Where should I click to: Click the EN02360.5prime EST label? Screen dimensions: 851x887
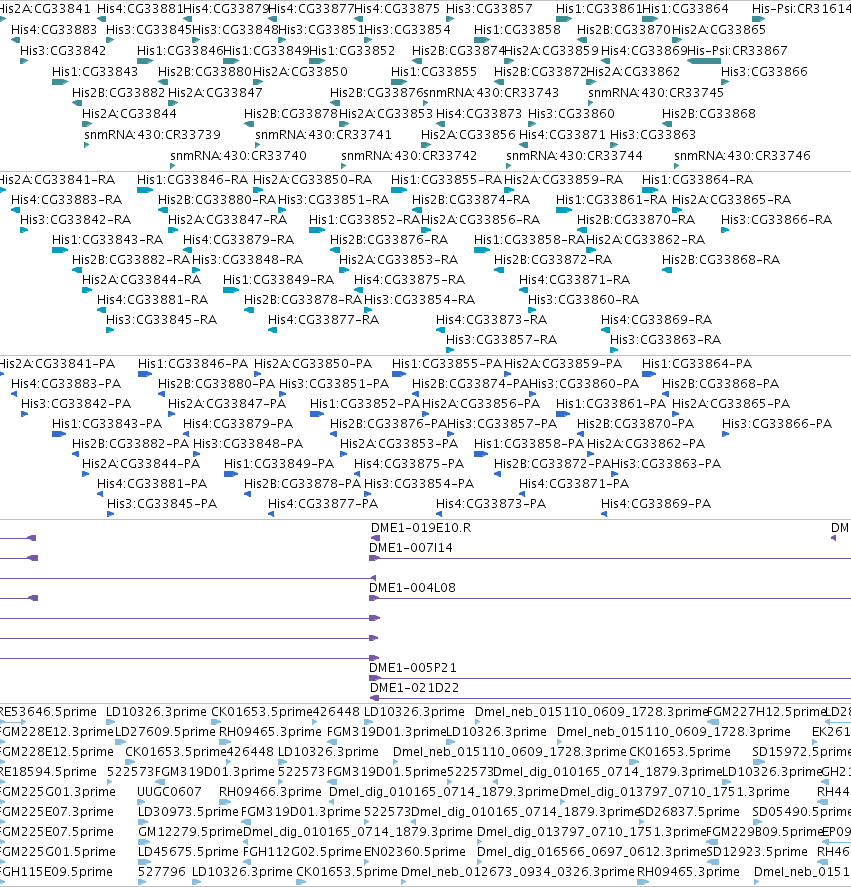[415, 851]
